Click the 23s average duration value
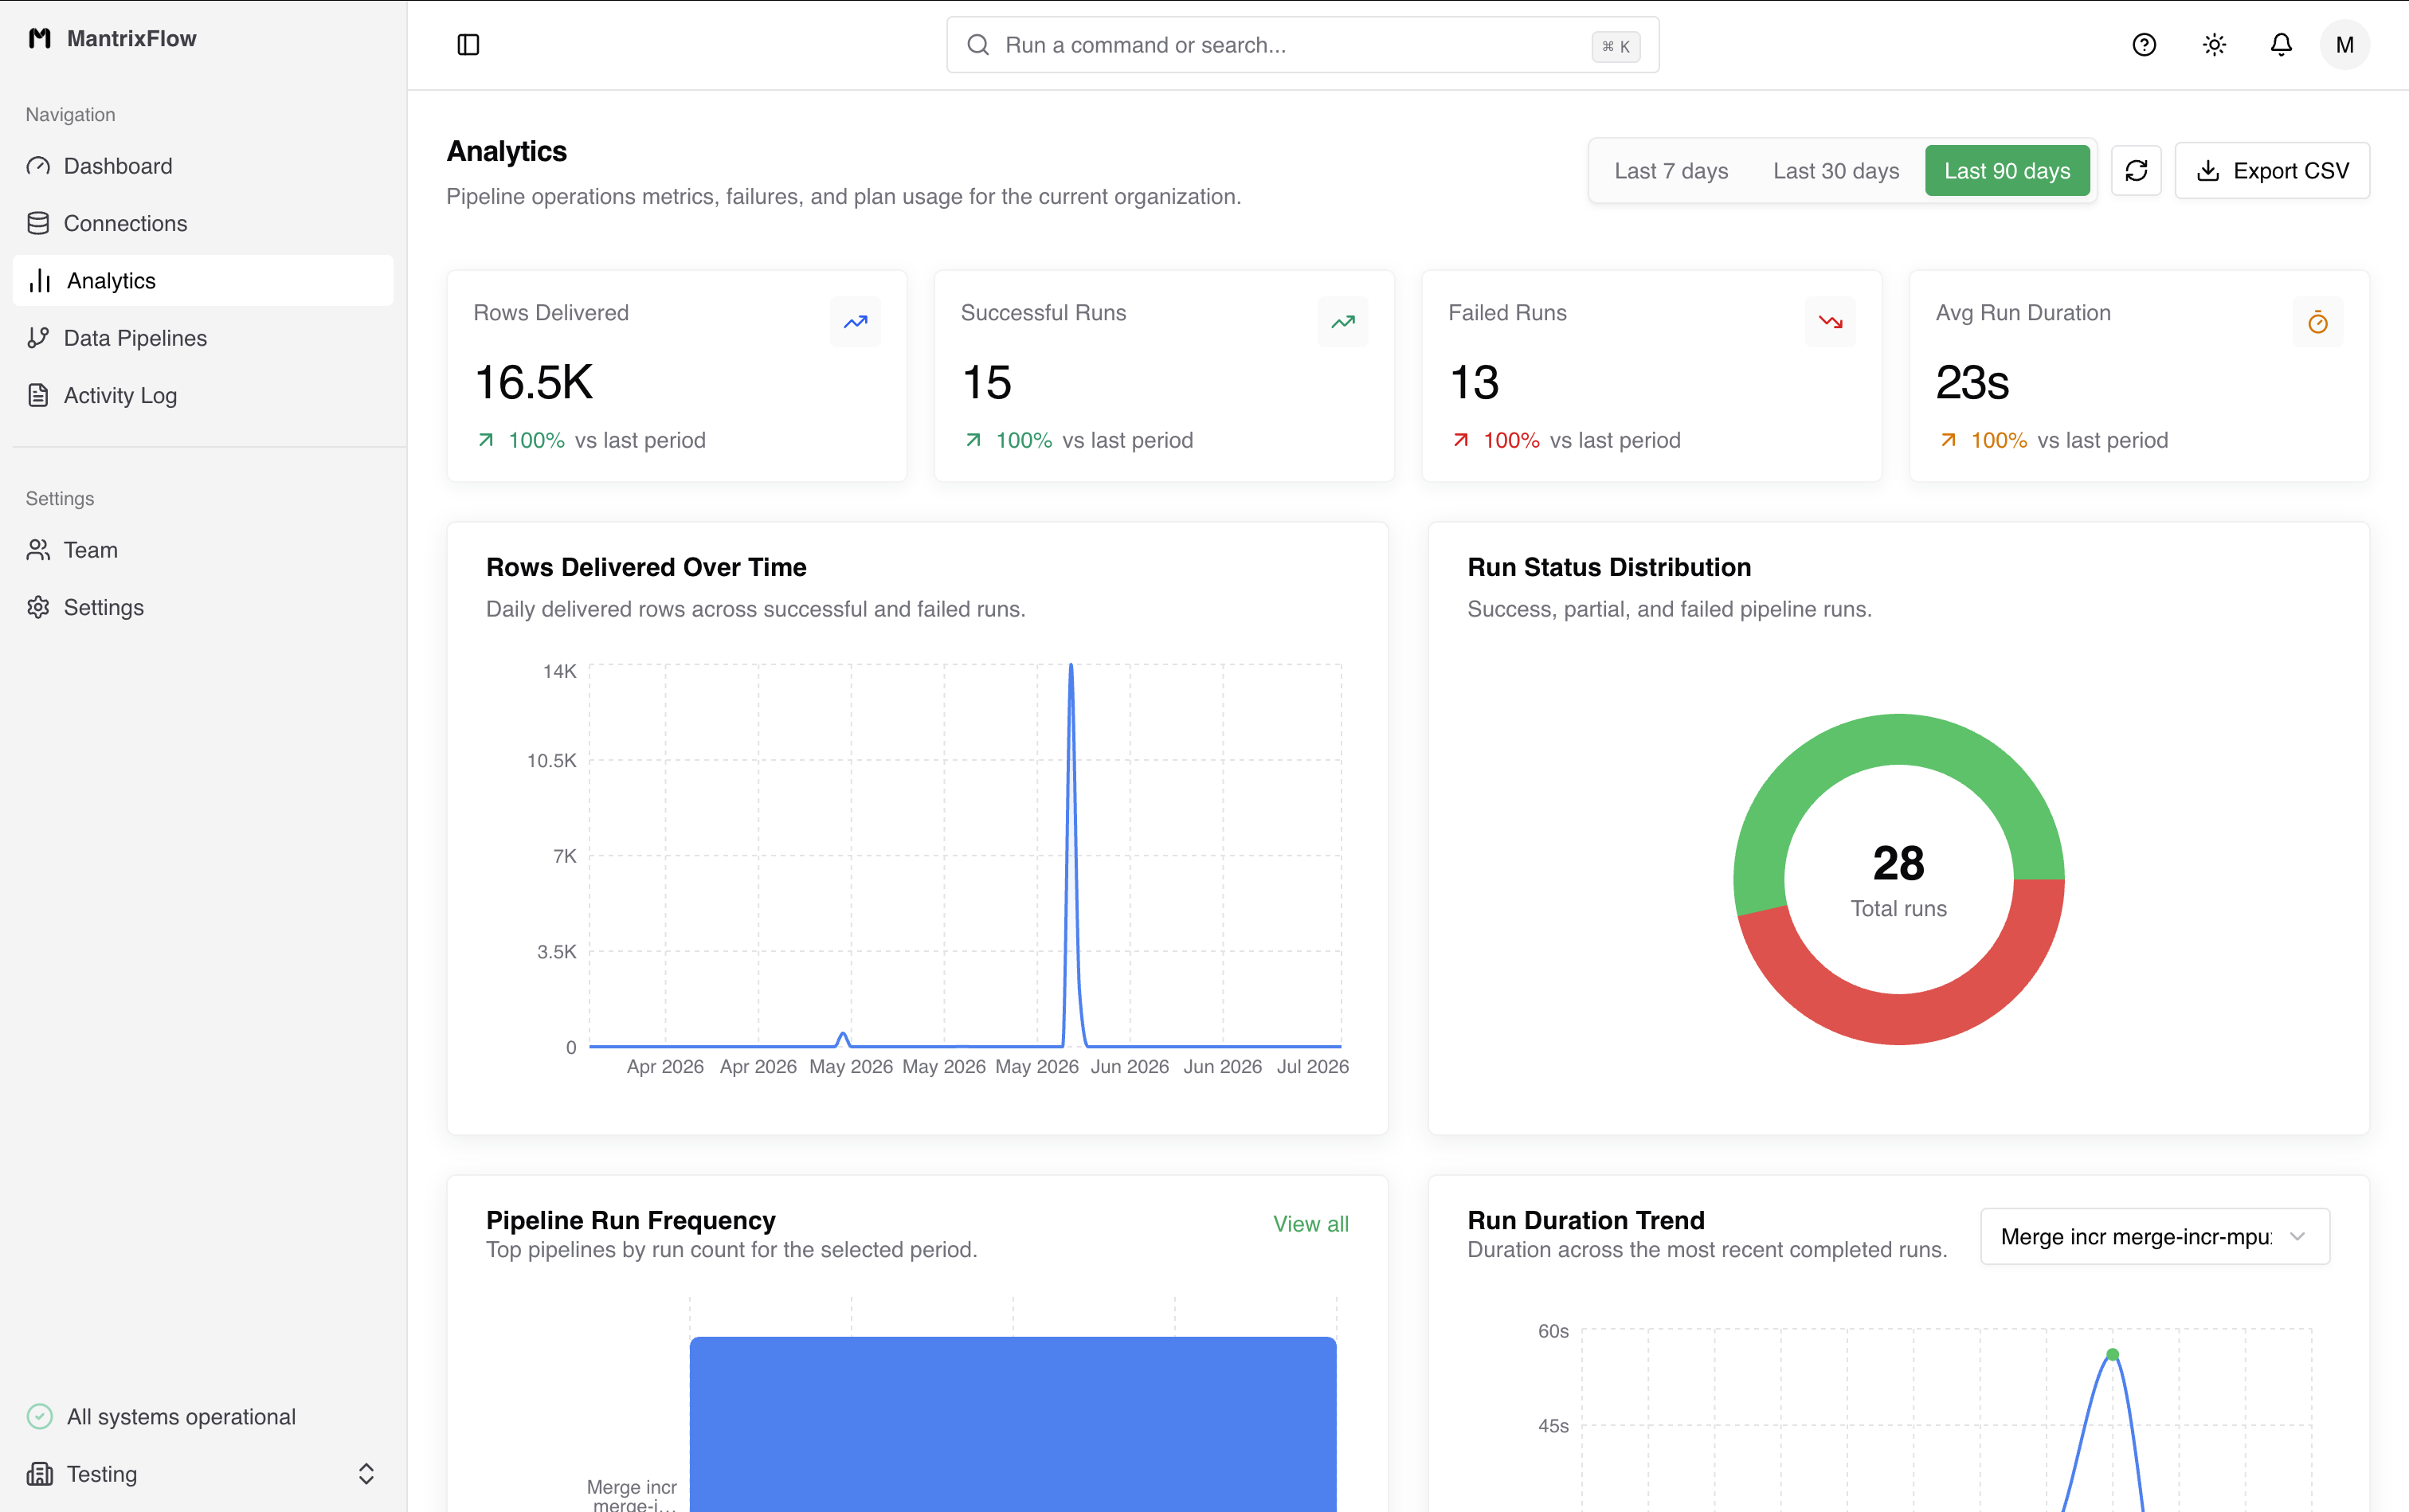The height and width of the screenshot is (1512, 2409). pos(1972,382)
